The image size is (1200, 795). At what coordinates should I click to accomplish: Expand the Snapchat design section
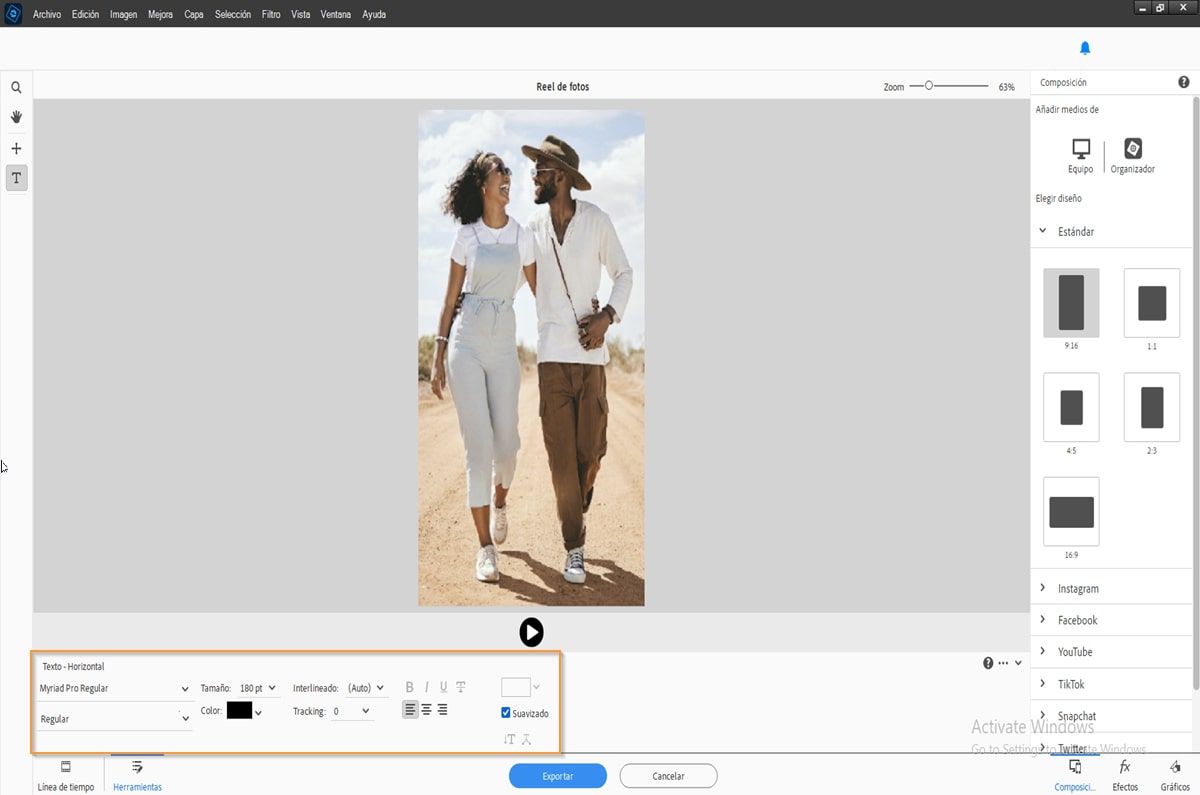[1043, 716]
